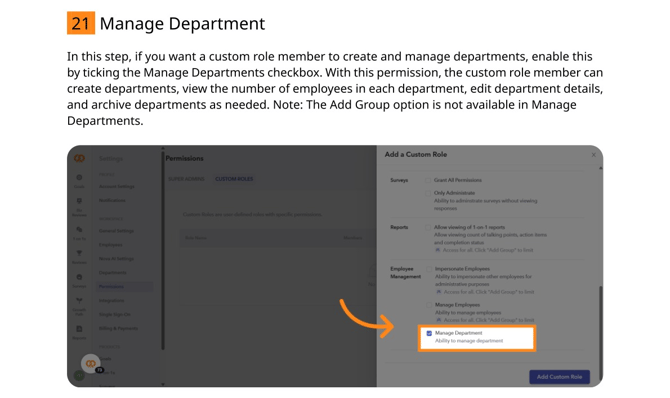The height and width of the screenshot is (398, 670).
Task: Click 'Ability to manage department' description
Action: coord(469,341)
